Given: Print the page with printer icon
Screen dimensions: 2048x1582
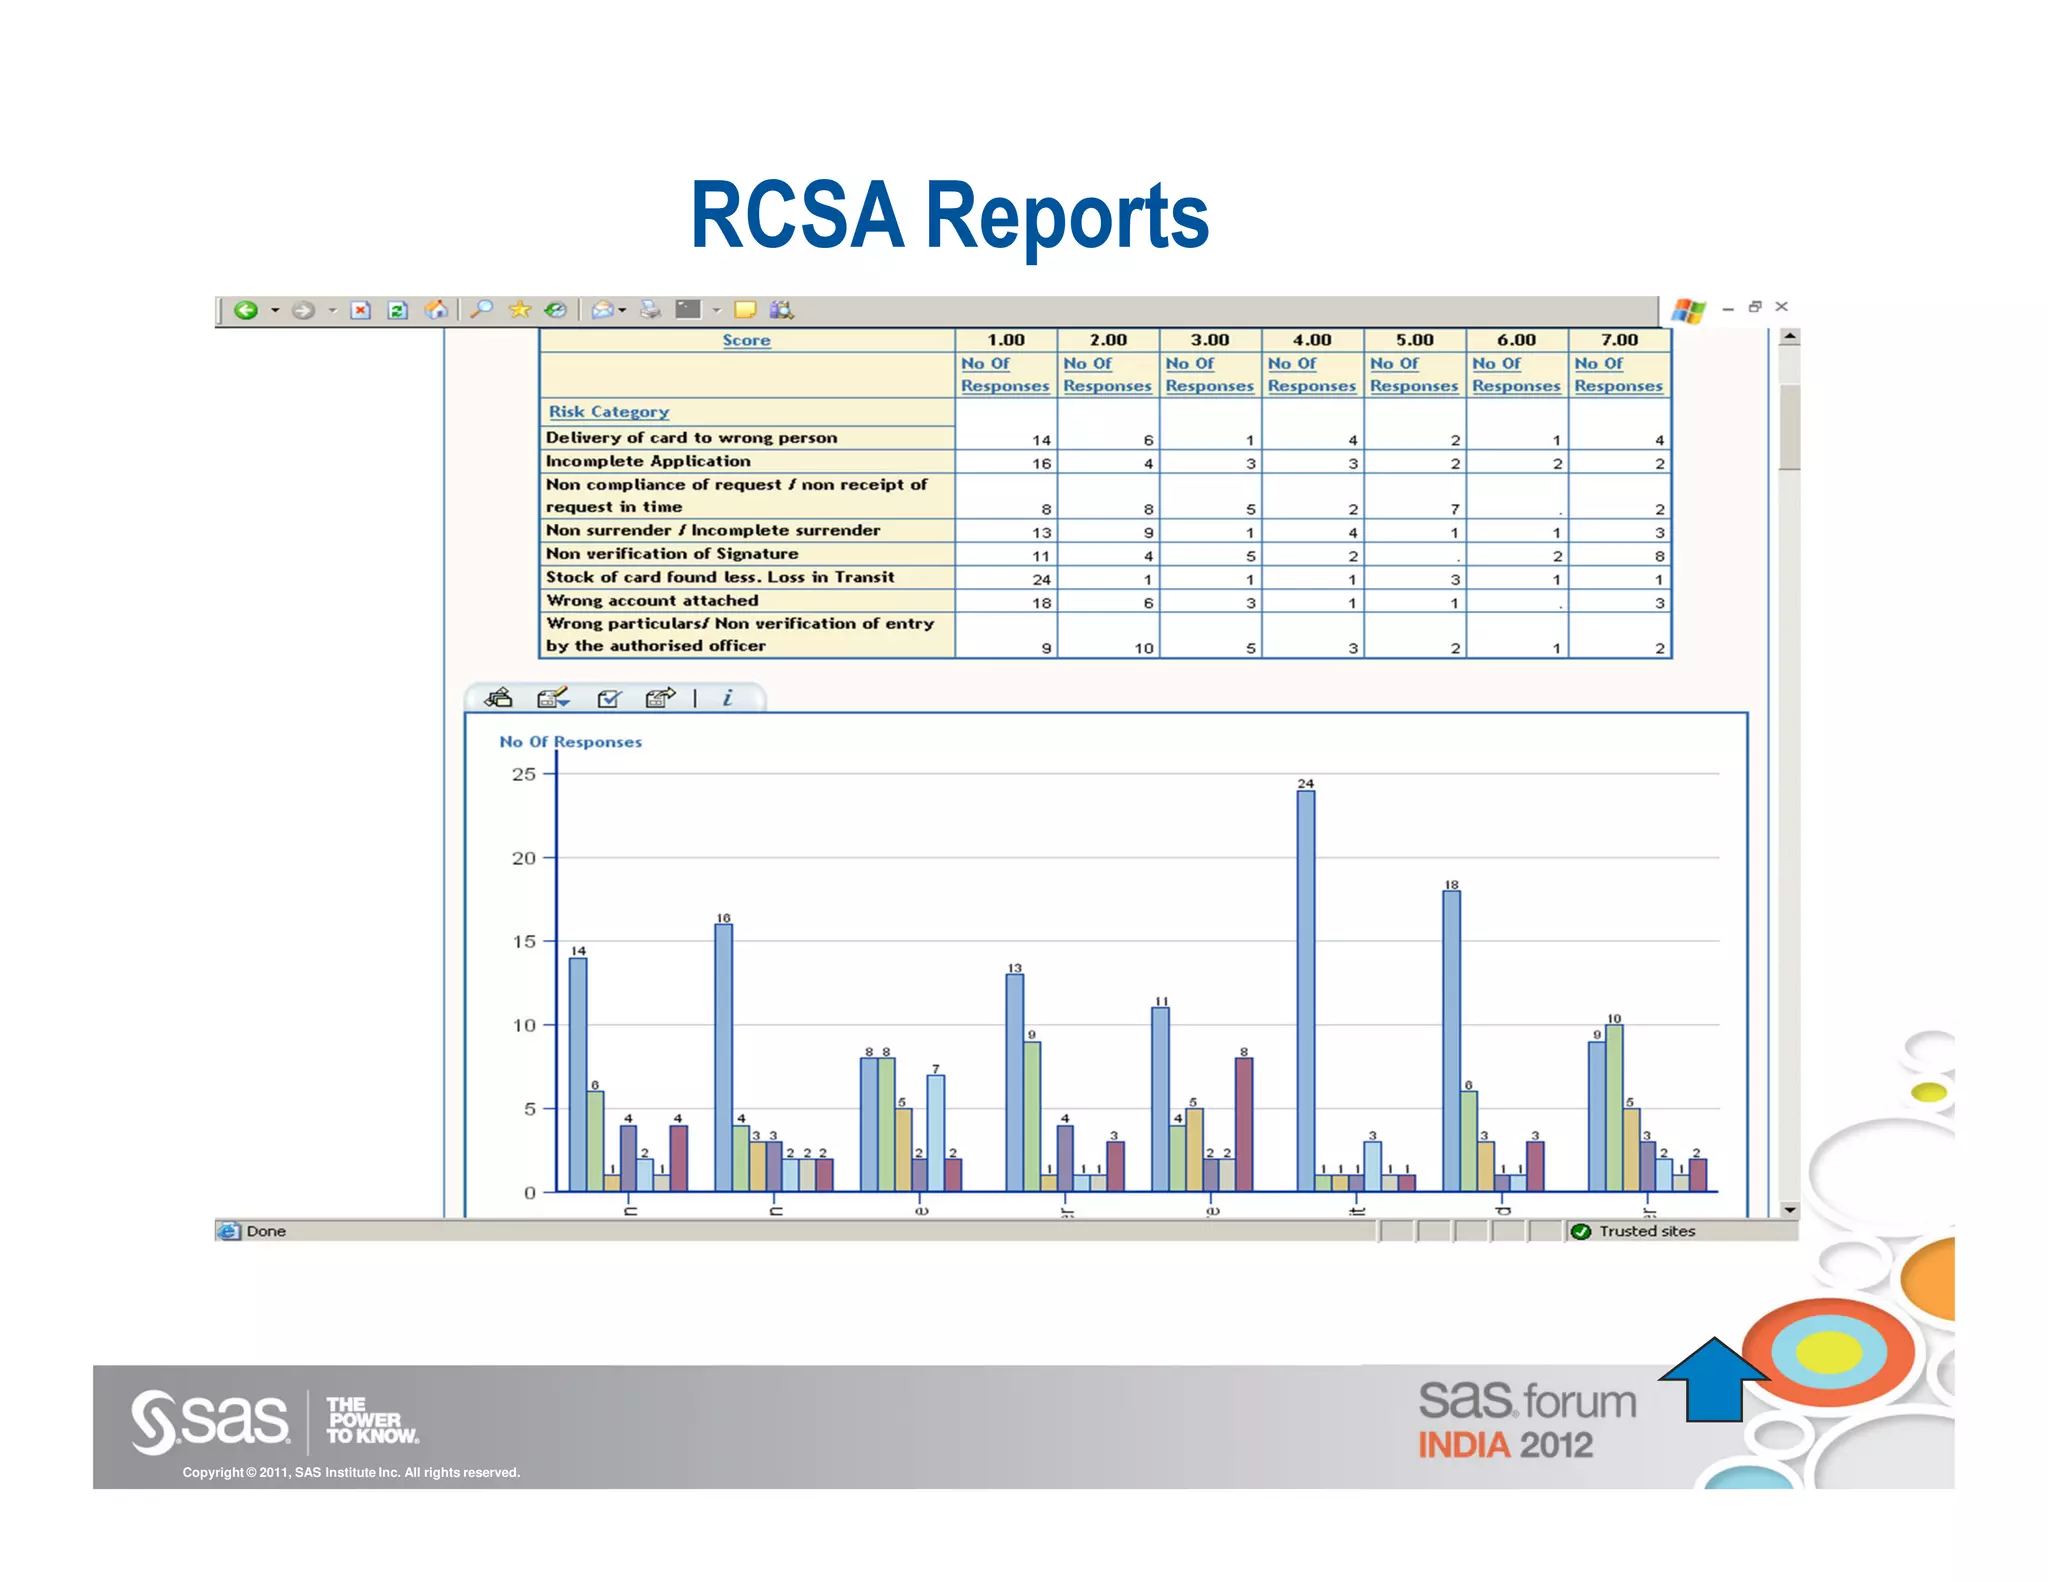Looking at the screenshot, I should click(x=650, y=310).
